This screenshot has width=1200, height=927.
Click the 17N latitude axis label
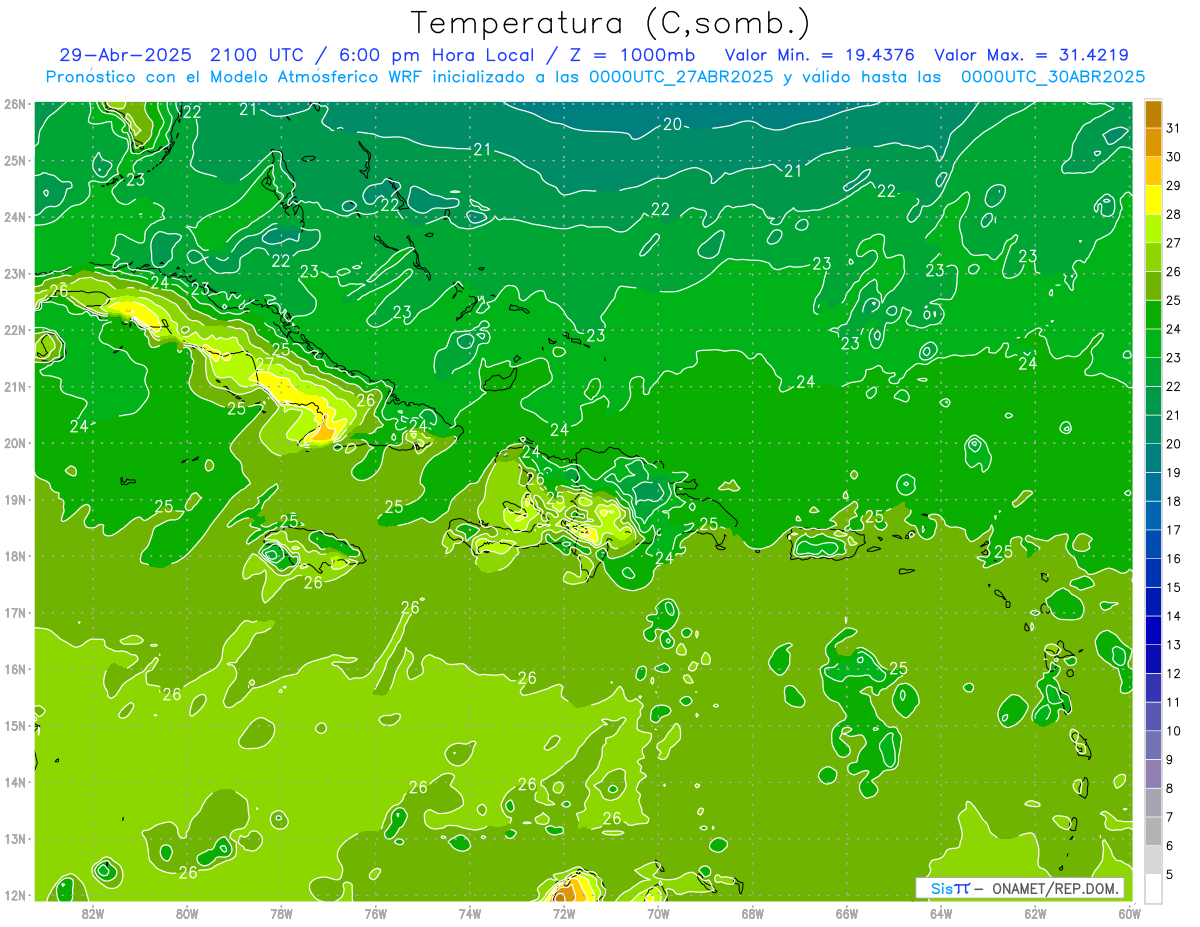(14, 613)
